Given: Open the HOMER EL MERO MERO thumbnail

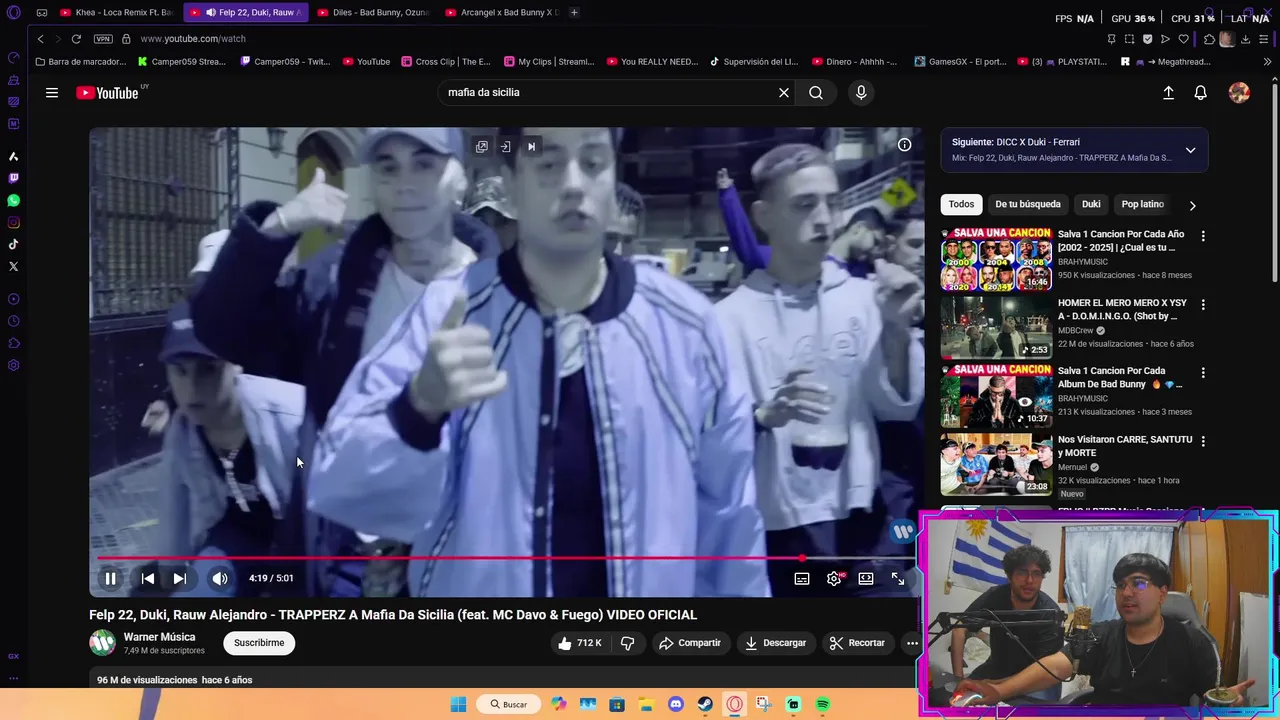Looking at the screenshot, I should tap(996, 327).
